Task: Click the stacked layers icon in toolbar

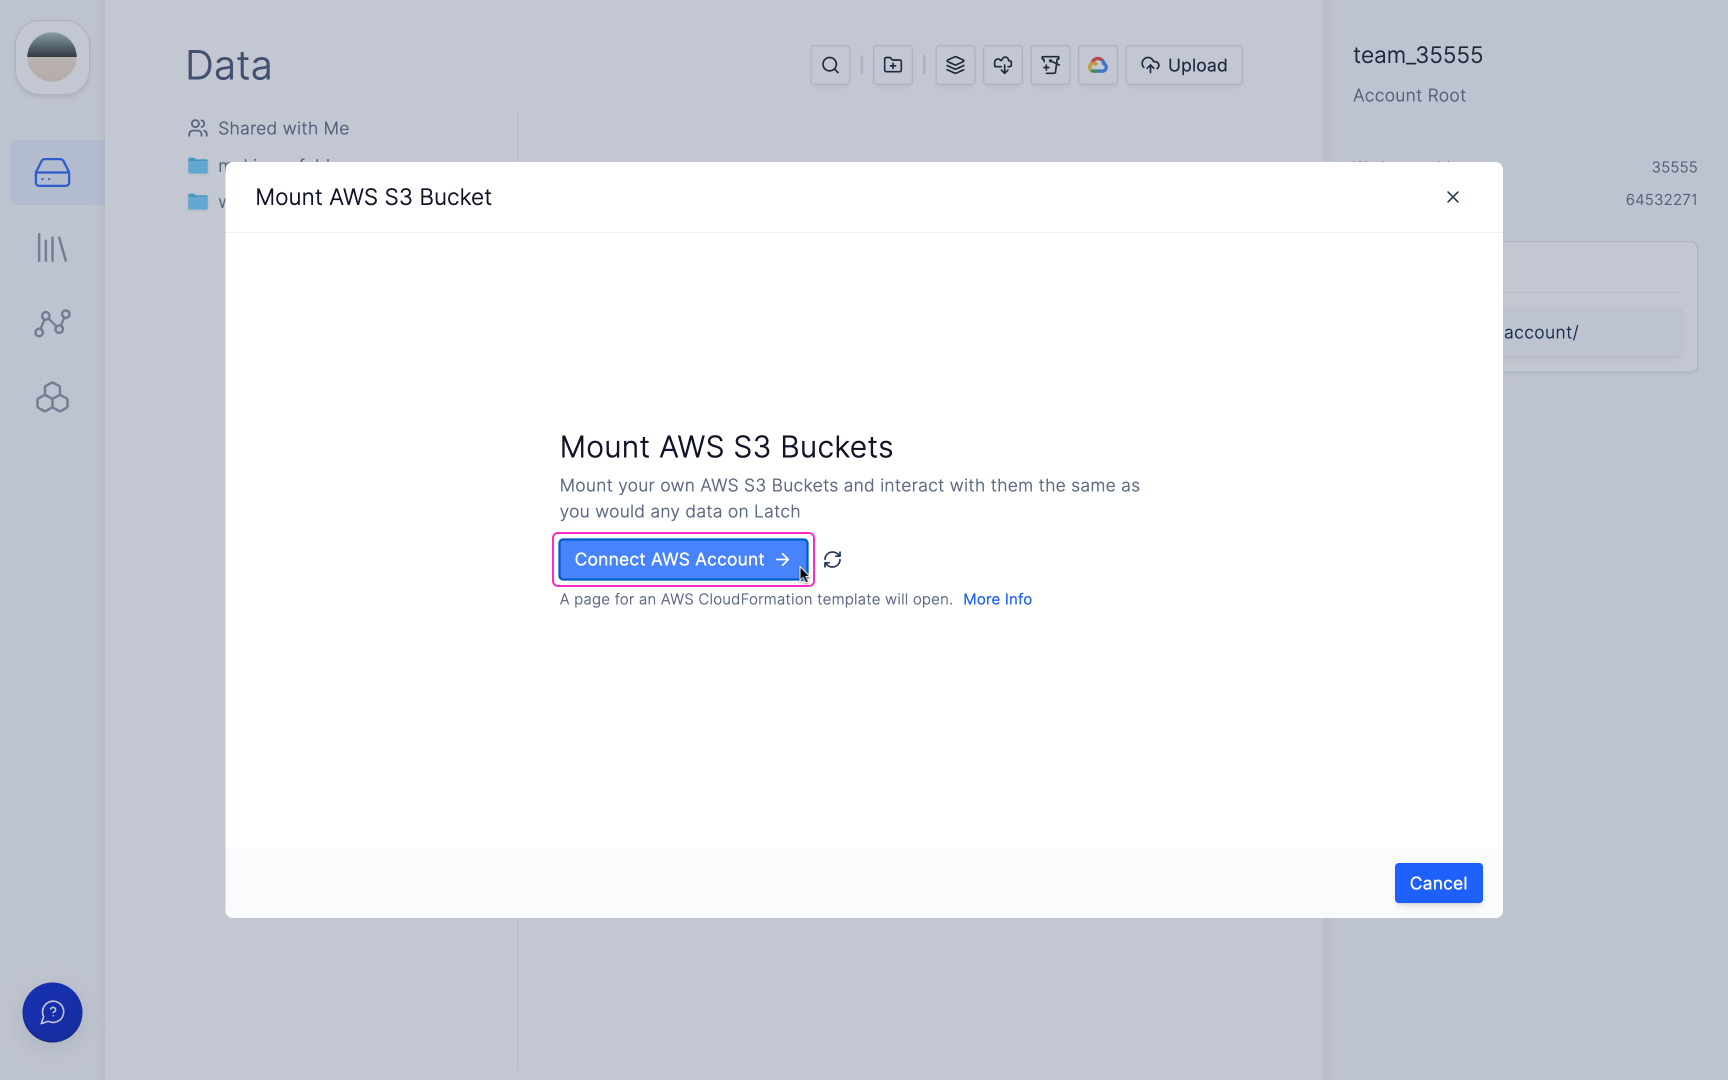Action: point(955,65)
